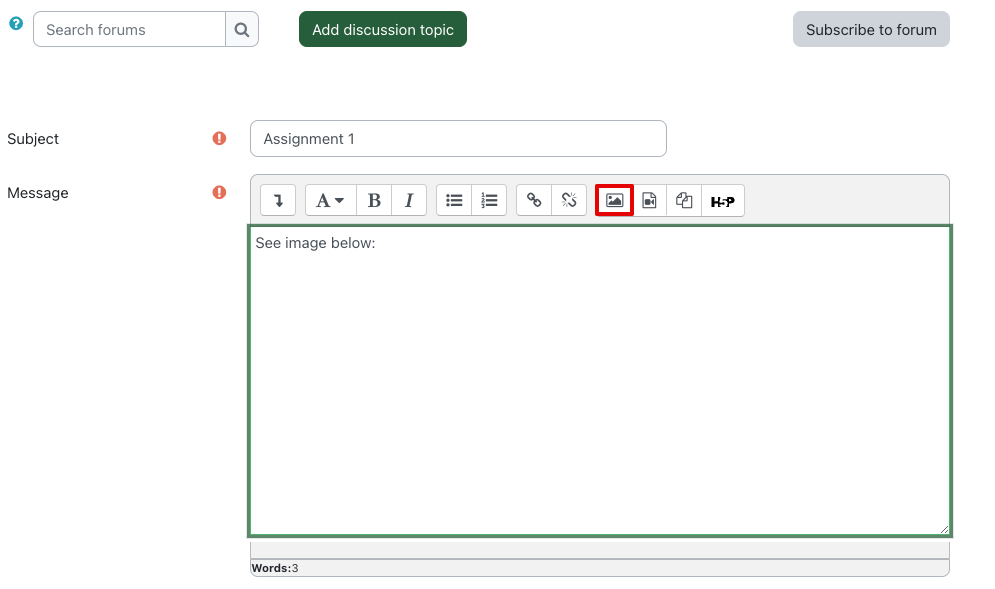This screenshot has width=995, height=589.
Task: Remove link with the unlink icon
Action: coord(569,200)
